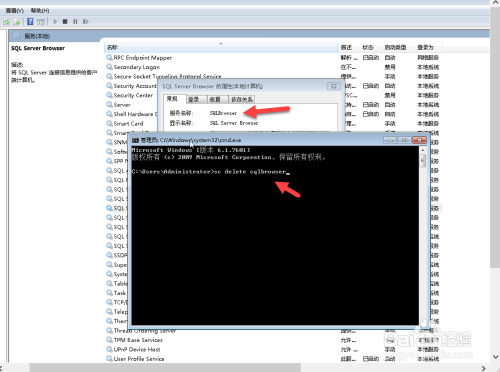The height and width of the screenshot is (372, 500).
Task: Click gear icon beside RPC Endpoint Mapper
Action: (109, 58)
